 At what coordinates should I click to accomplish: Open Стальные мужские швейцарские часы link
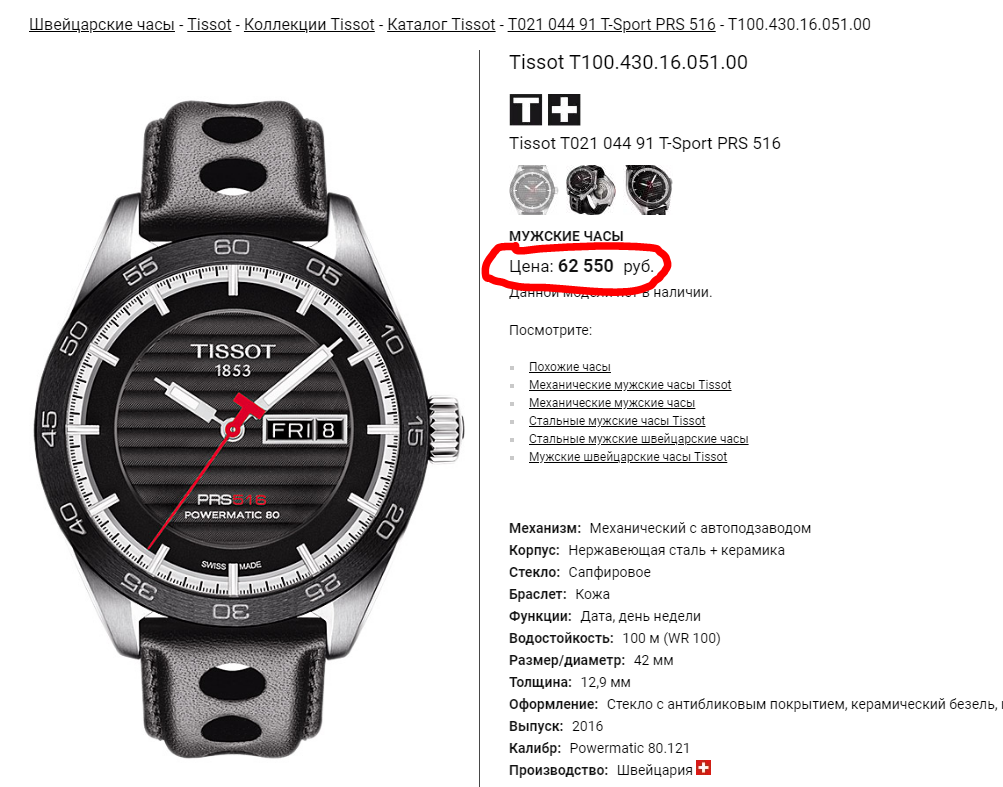[x=638, y=438]
